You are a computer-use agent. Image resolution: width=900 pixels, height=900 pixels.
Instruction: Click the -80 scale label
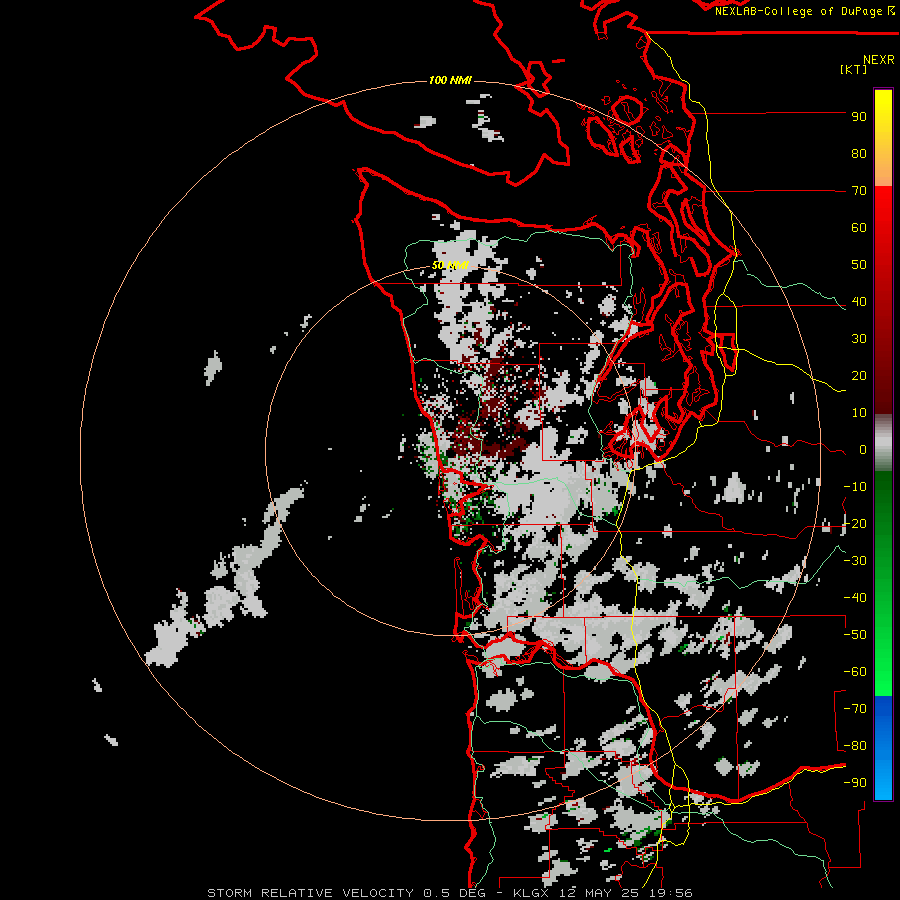[855, 746]
